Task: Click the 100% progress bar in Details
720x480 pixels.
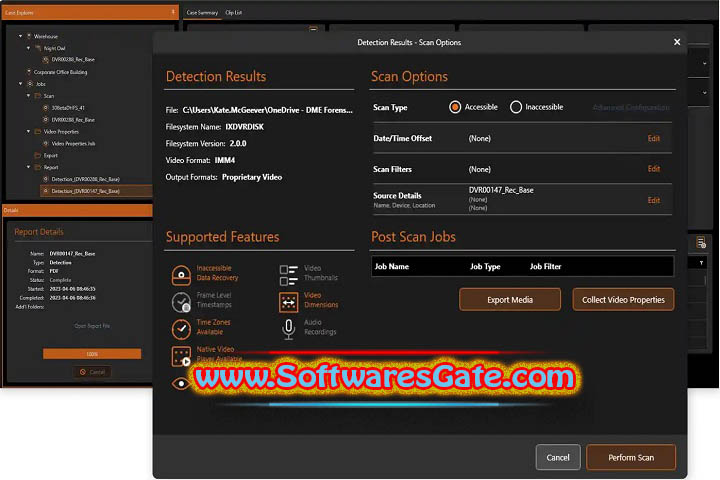Action: pos(92,354)
